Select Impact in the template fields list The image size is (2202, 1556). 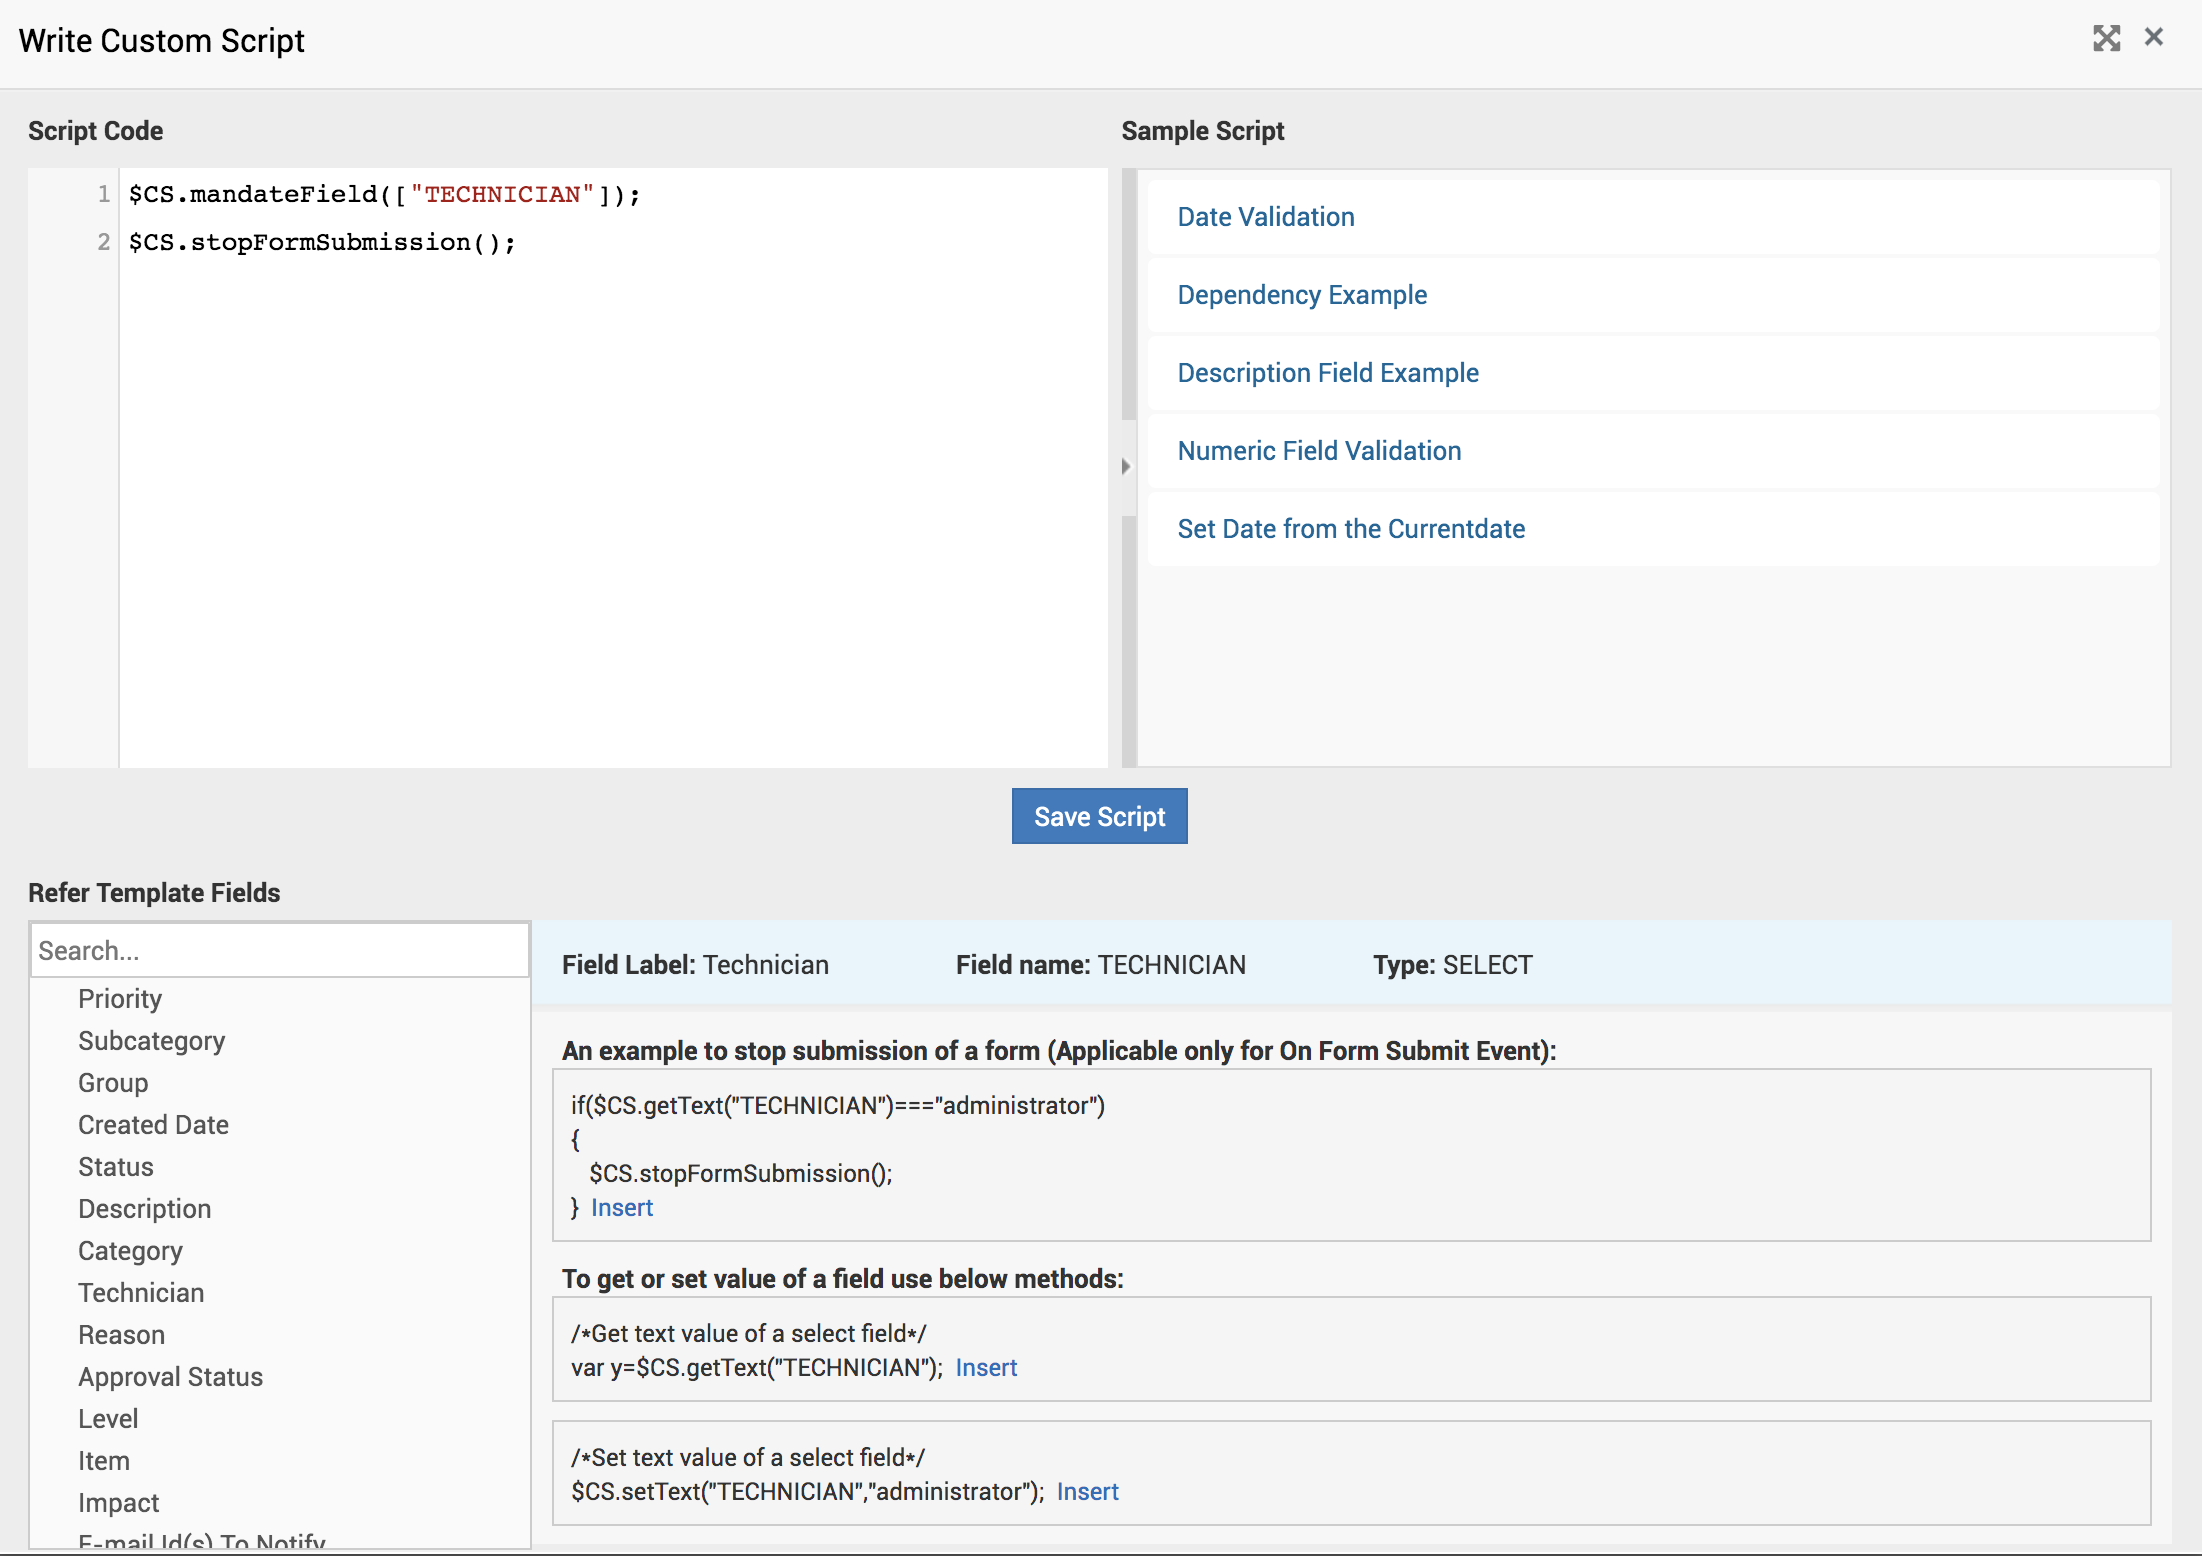pyautogui.click(x=118, y=1503)
